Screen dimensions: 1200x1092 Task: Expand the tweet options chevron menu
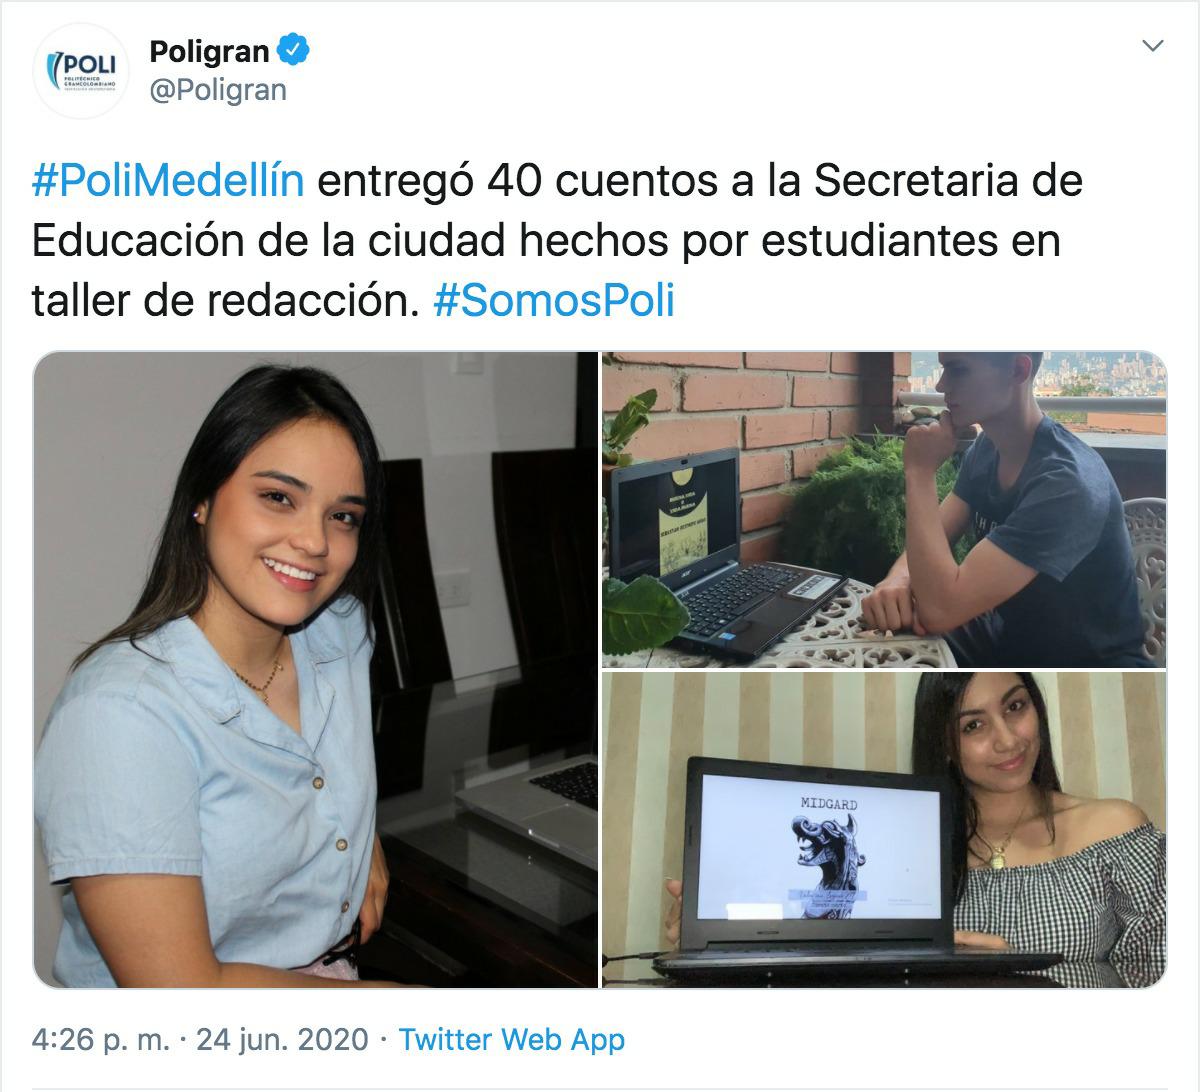click(x=1153, y=46)
